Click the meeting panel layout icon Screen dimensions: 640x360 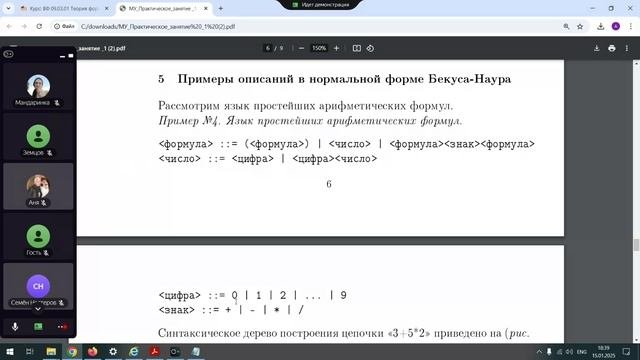pyautogui.click(x=8, y=54)
